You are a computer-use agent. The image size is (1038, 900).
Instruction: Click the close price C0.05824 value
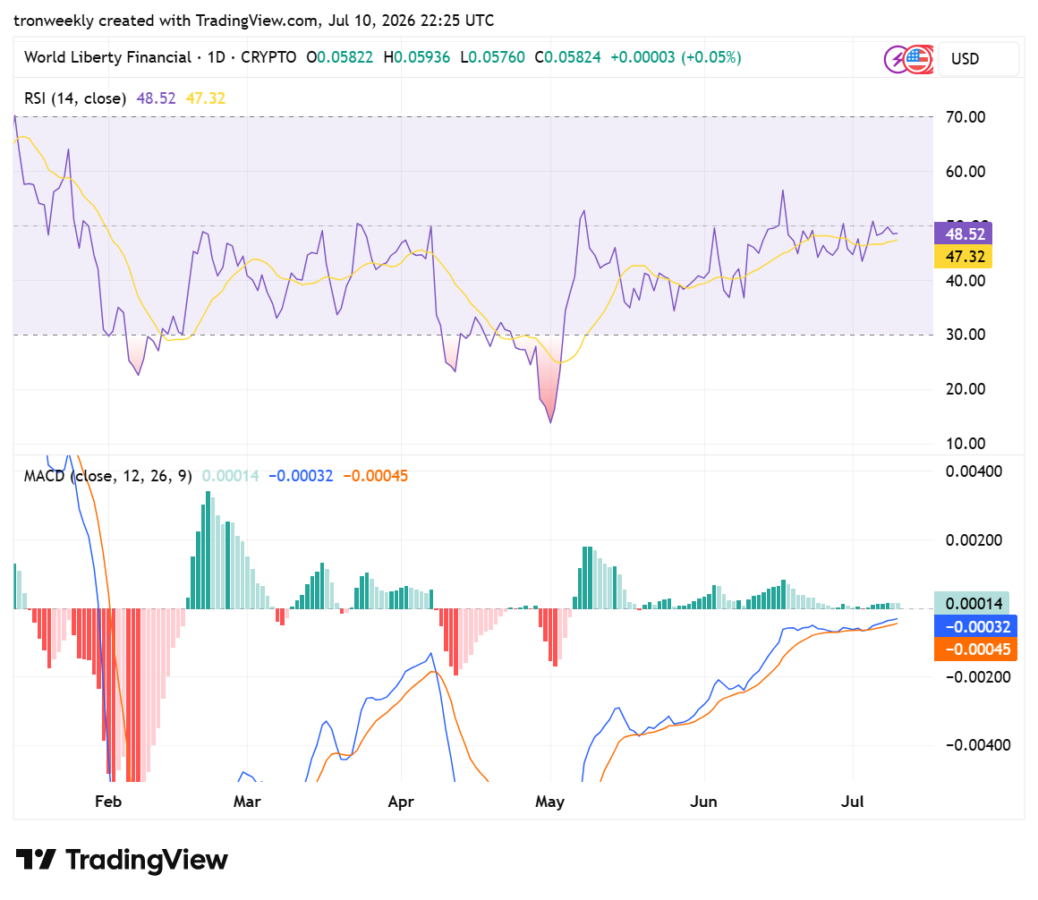pyautogui.click(x=568, y=58)
